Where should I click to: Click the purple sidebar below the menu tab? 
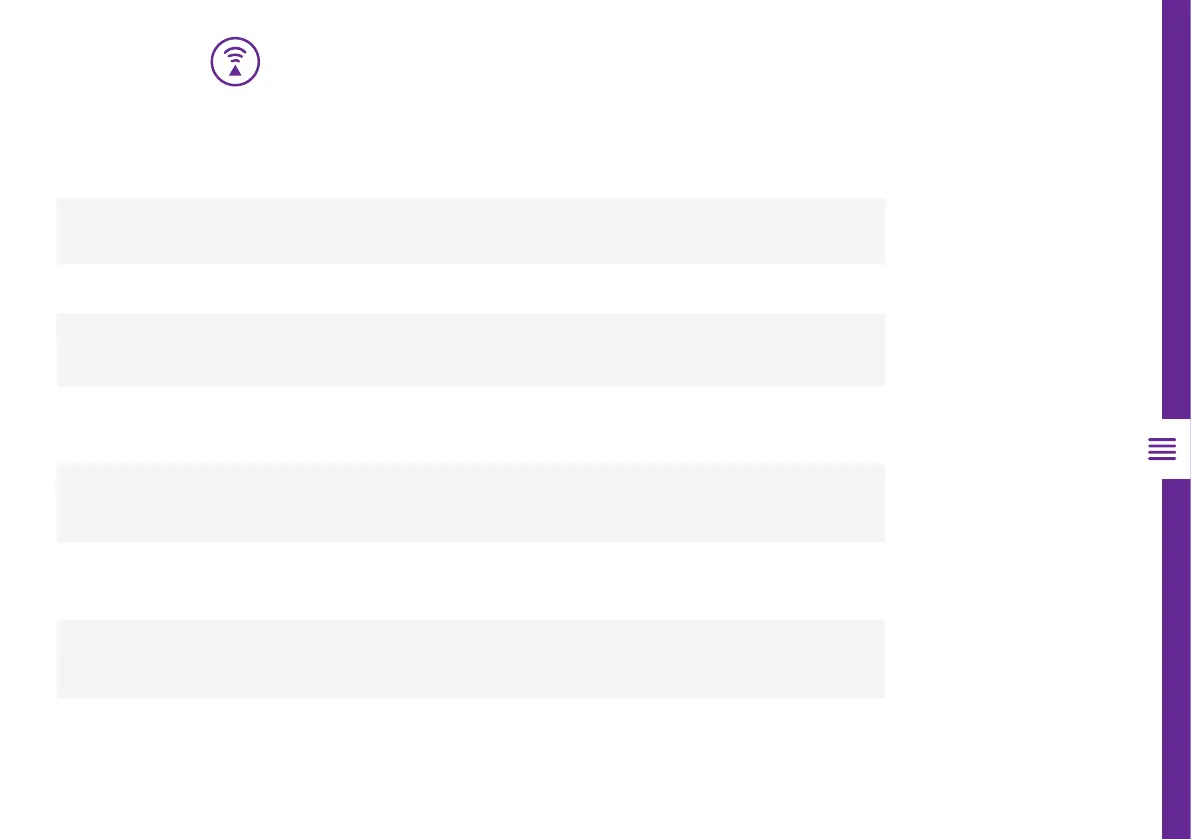coord(1176,660)
